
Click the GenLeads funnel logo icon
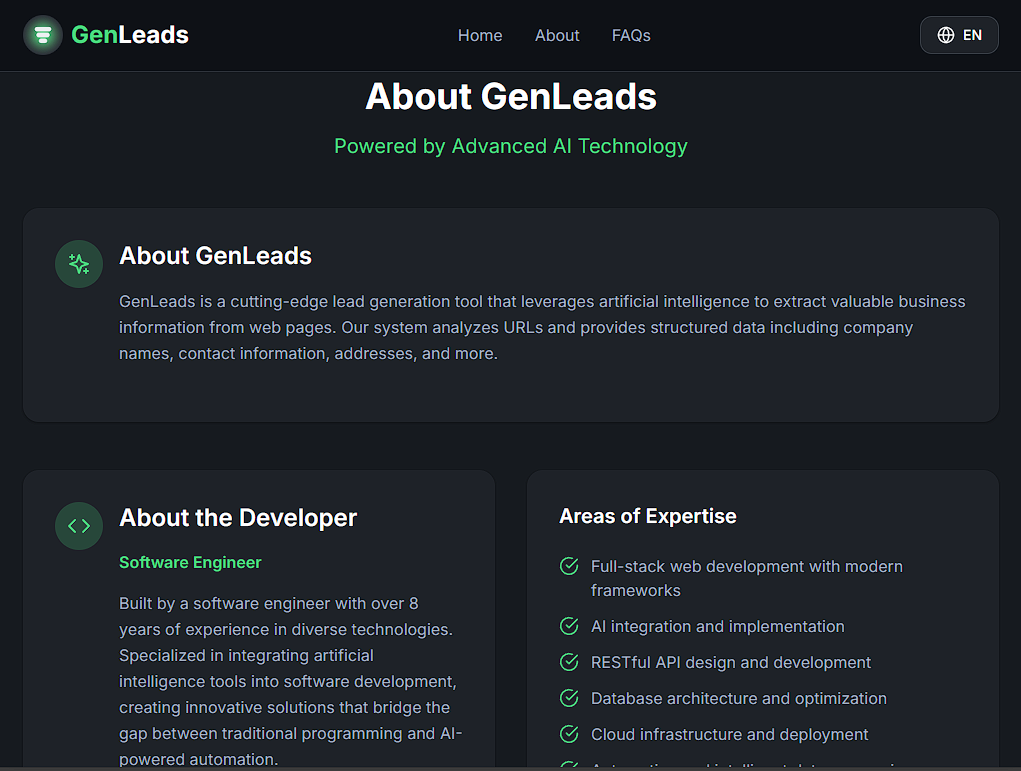(x=43, y=35)
